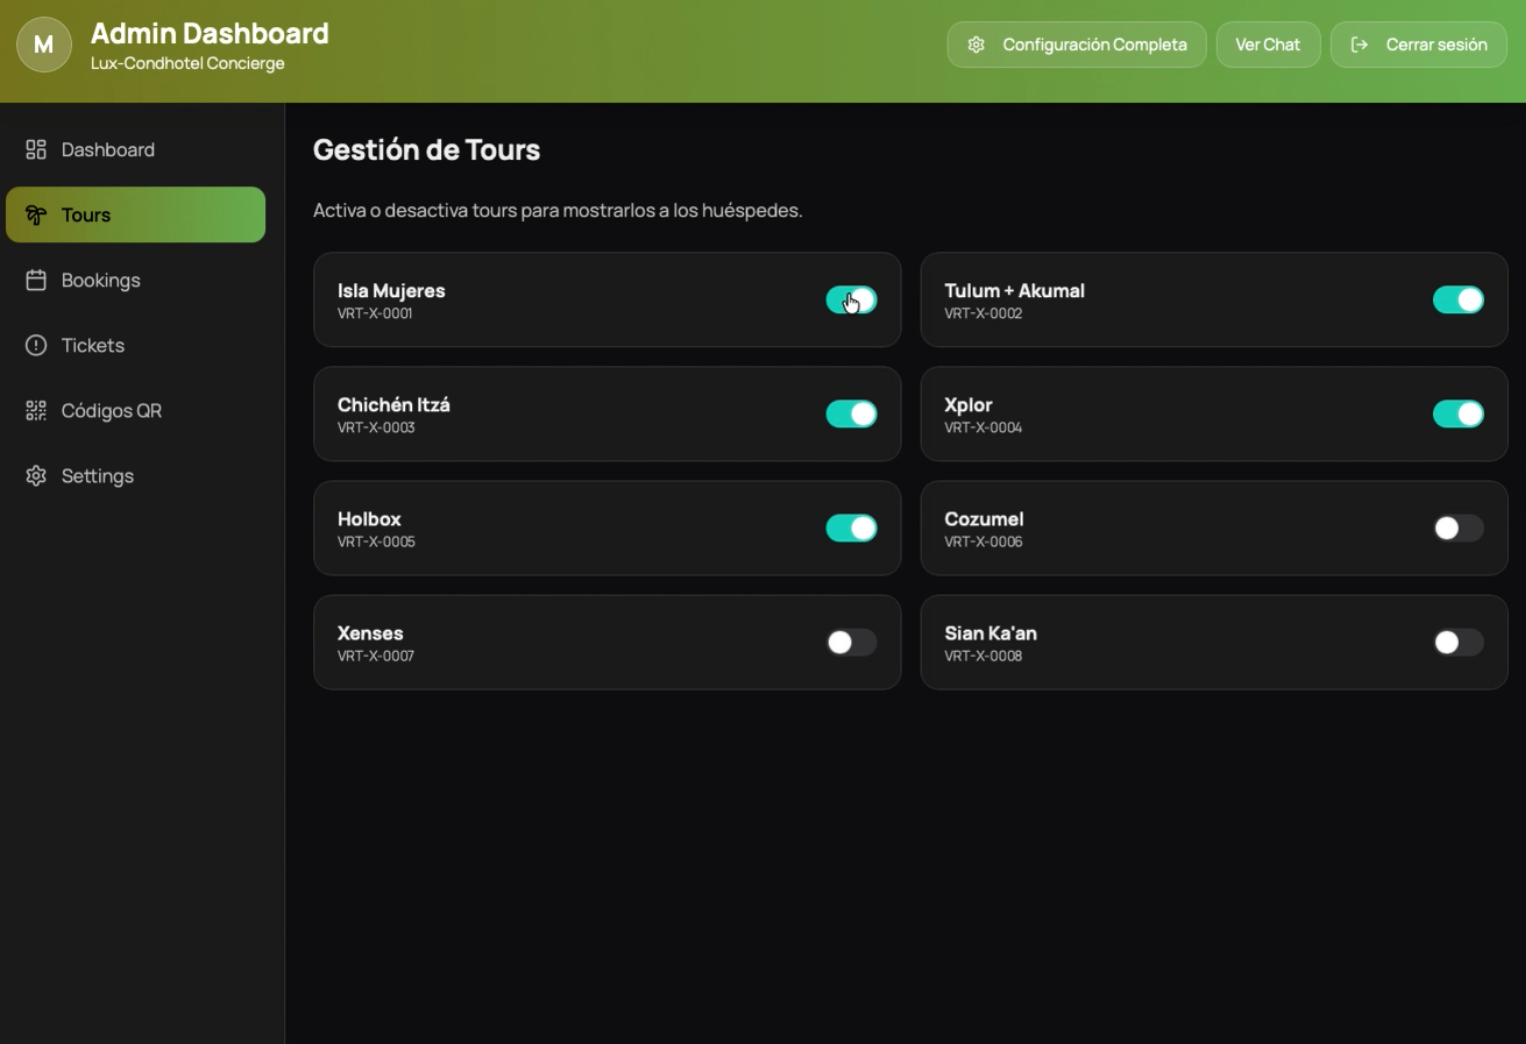Select the Códigos QR icon
1526x1044 pixels.
pyautogui.click(x=36, y=410)
